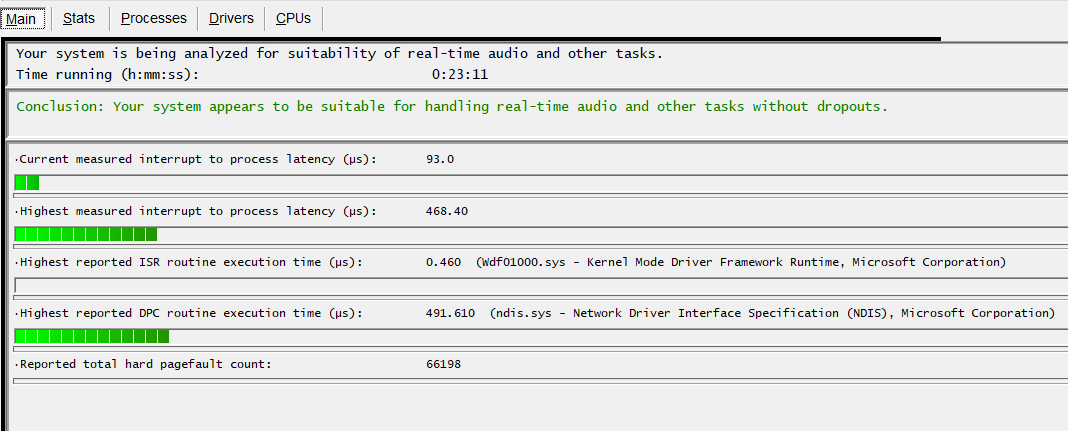Click the 'Time running (h:mm:ss)' label

point(108,74)
